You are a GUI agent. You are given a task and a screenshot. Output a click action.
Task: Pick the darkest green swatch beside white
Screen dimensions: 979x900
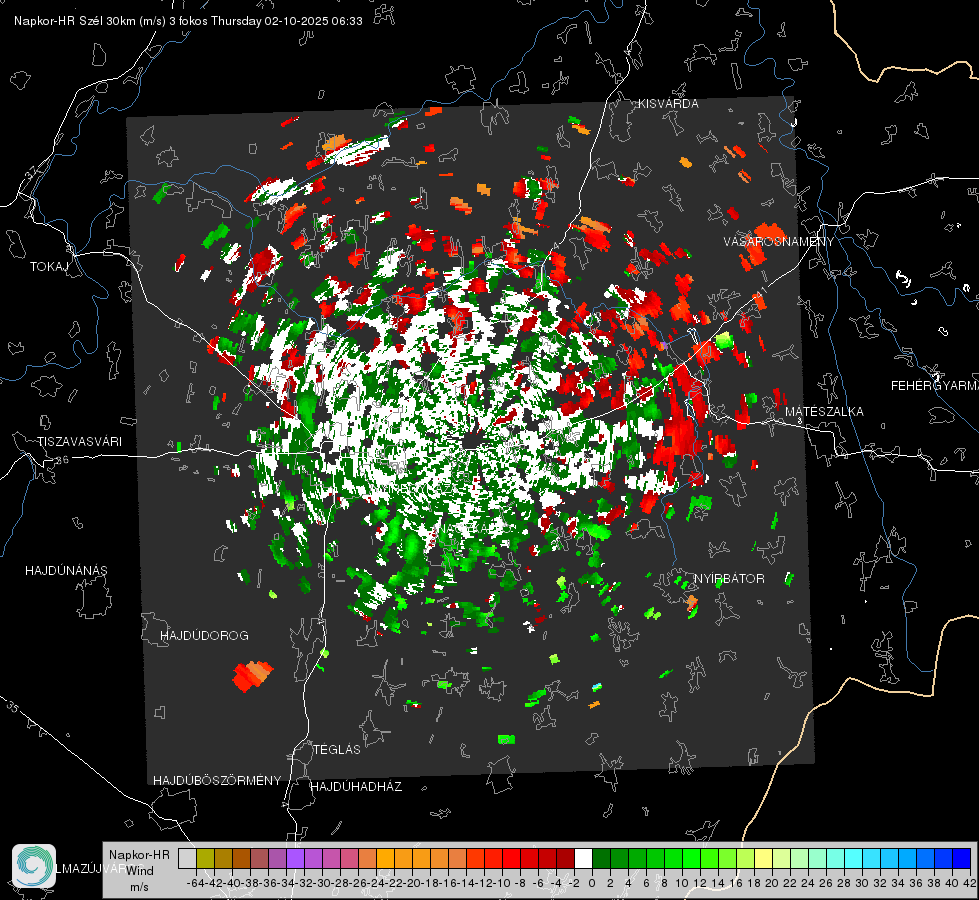601,858
